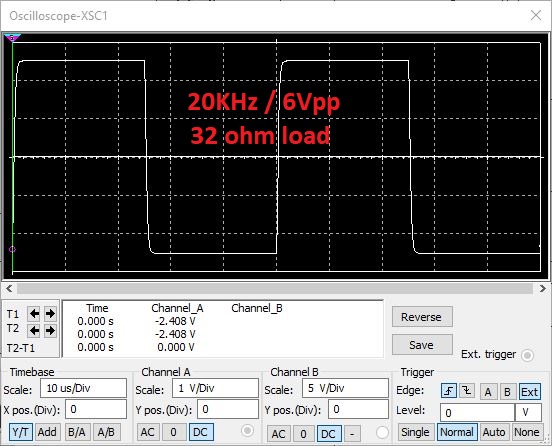This screenshot has height=446, width=552.
Task: Move cursor T1 right with arrow
Action: coord(50,313)
